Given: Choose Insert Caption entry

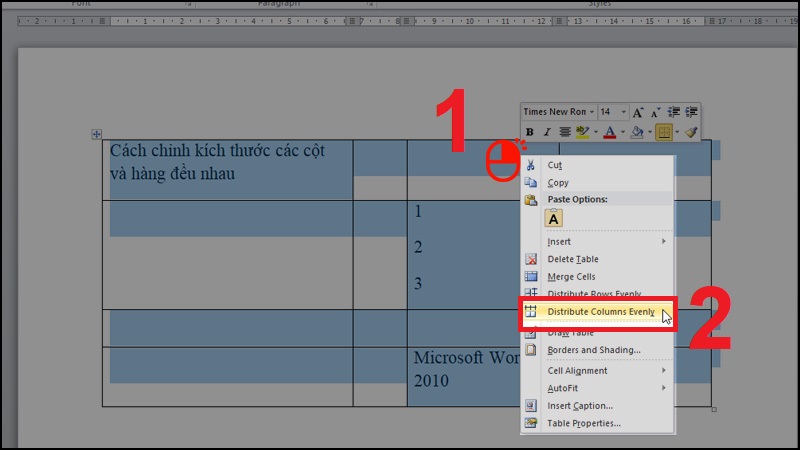Looking at the screenshot, I should (598, 406).
